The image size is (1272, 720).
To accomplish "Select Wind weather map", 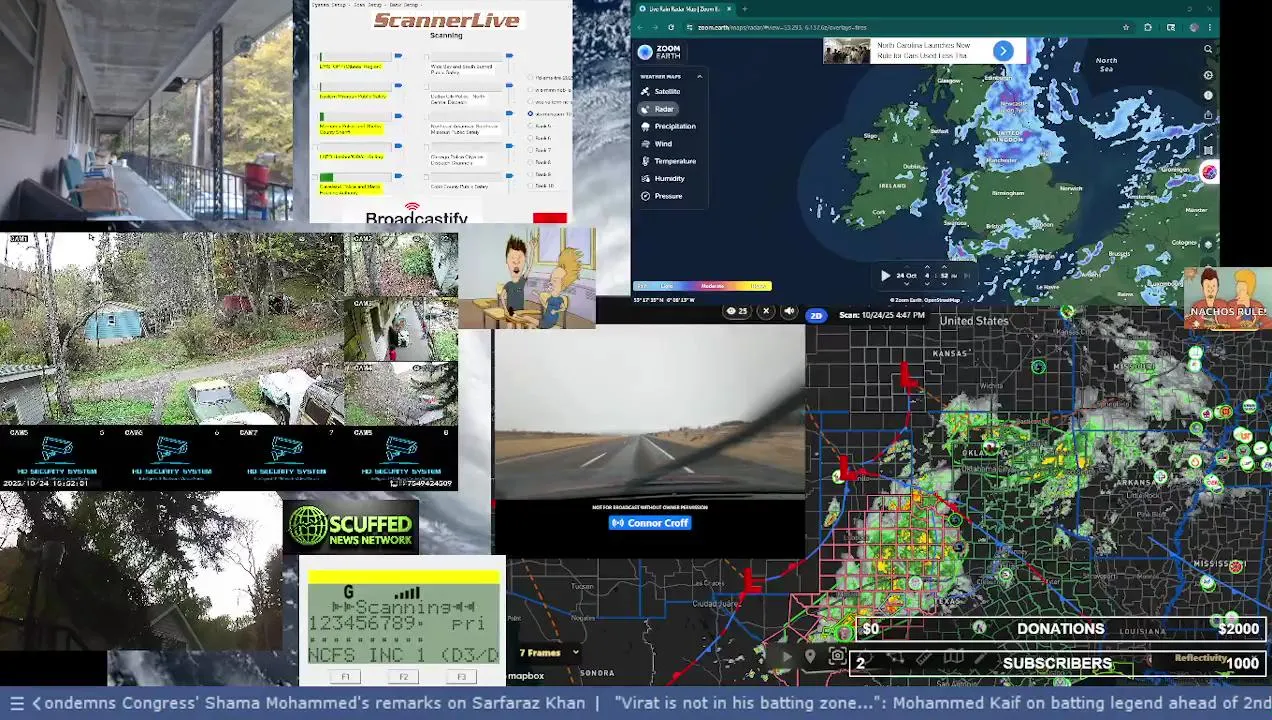I will [656, 144].
